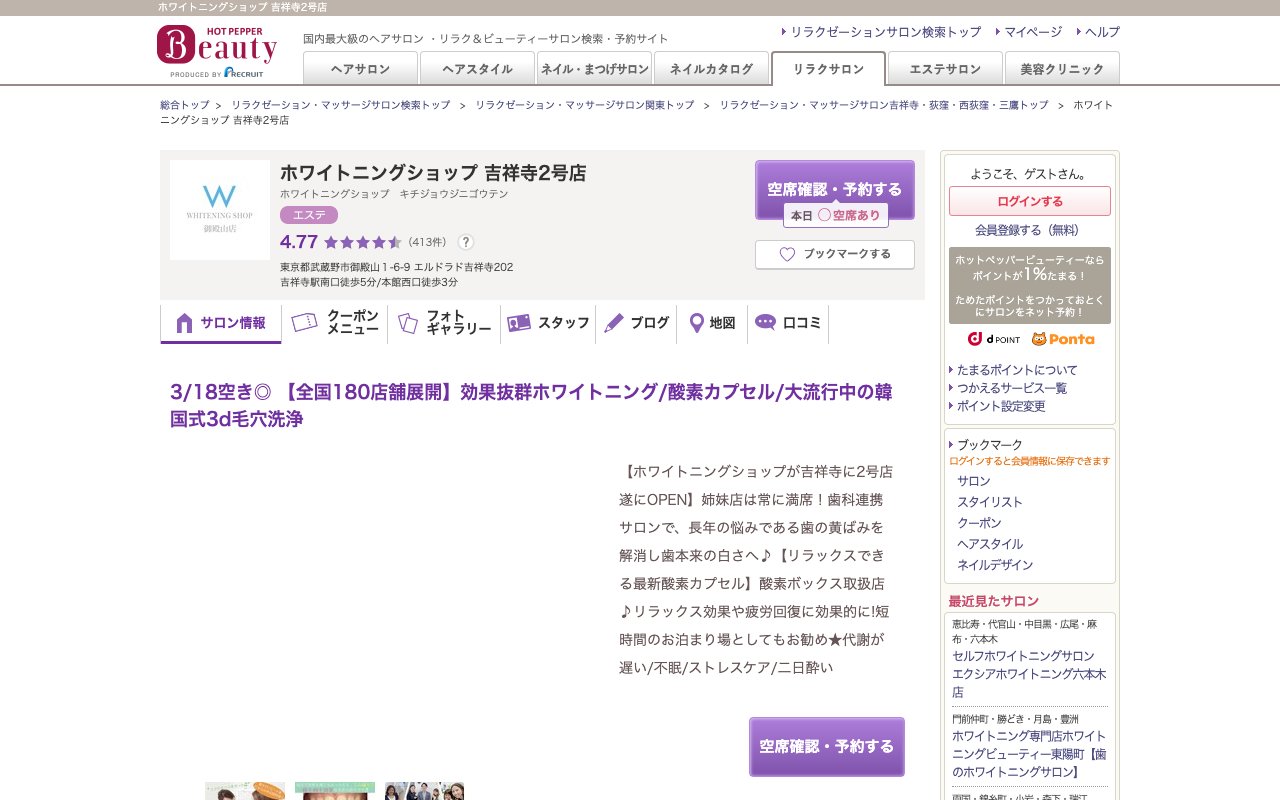Click the 空席確認・予約する purple button
Image resolution: width=1280 pixels, height=800 pixels.
click(835, 187)
